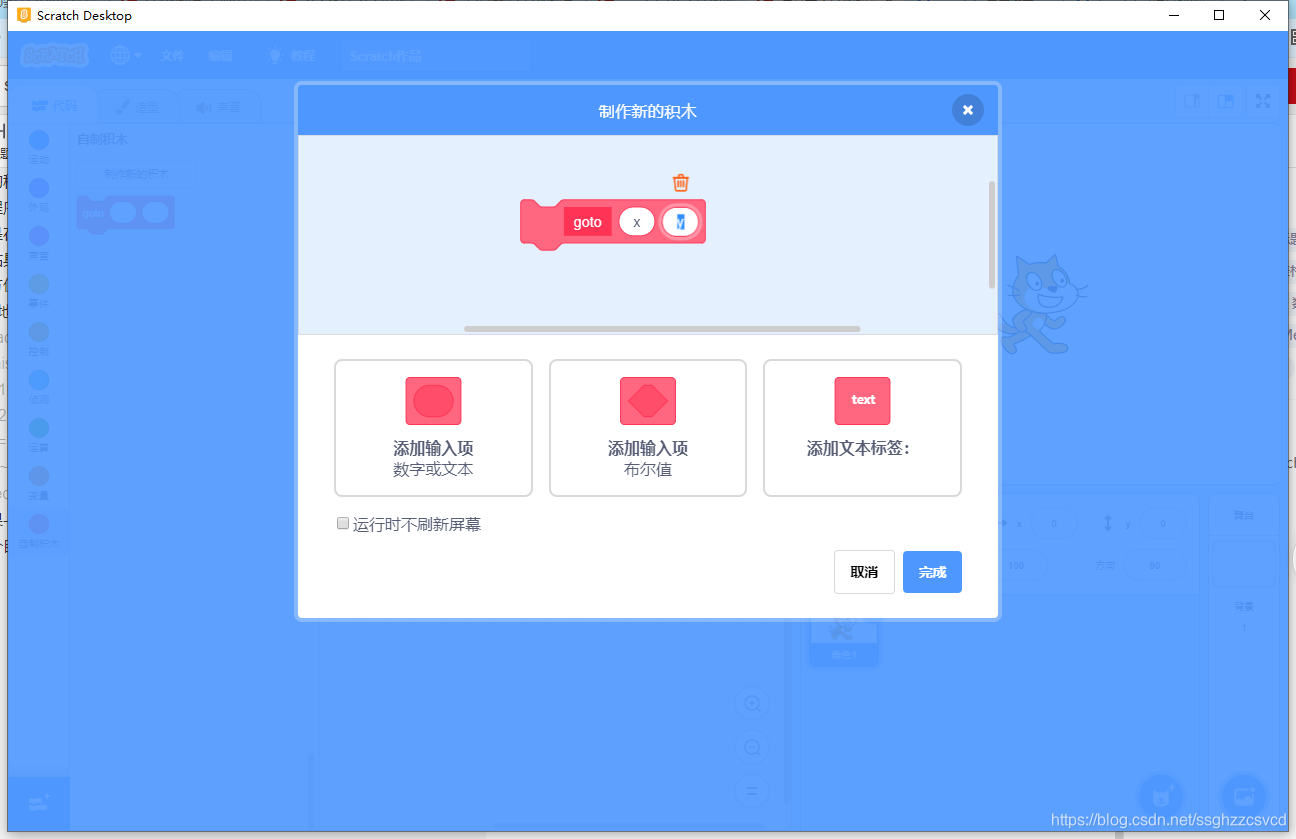Screen dimensions: 1296x839
Task: Maximize the Scratch Desktop window
Action: 1219,15
